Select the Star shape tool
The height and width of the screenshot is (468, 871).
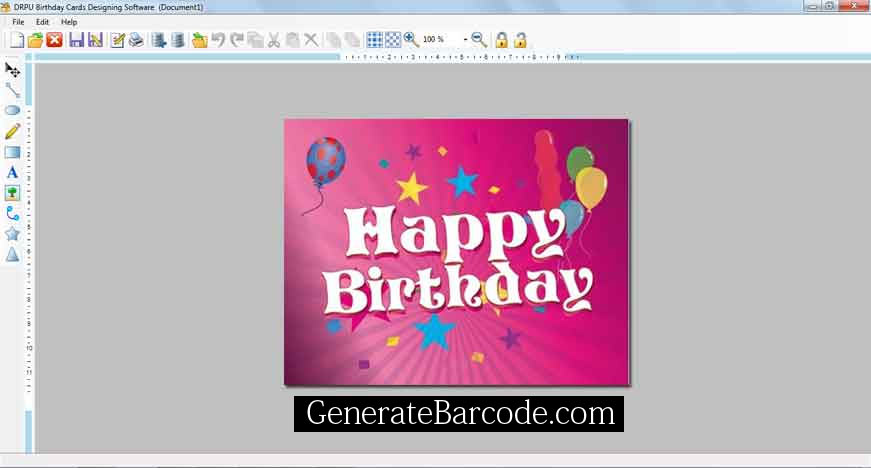point(12,234)
